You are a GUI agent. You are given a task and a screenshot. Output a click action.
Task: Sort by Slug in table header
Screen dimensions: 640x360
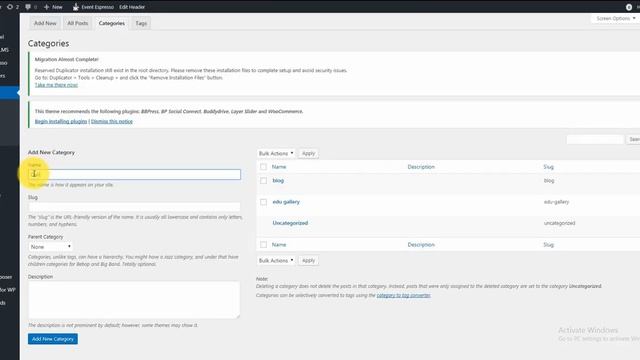(548, 167)
